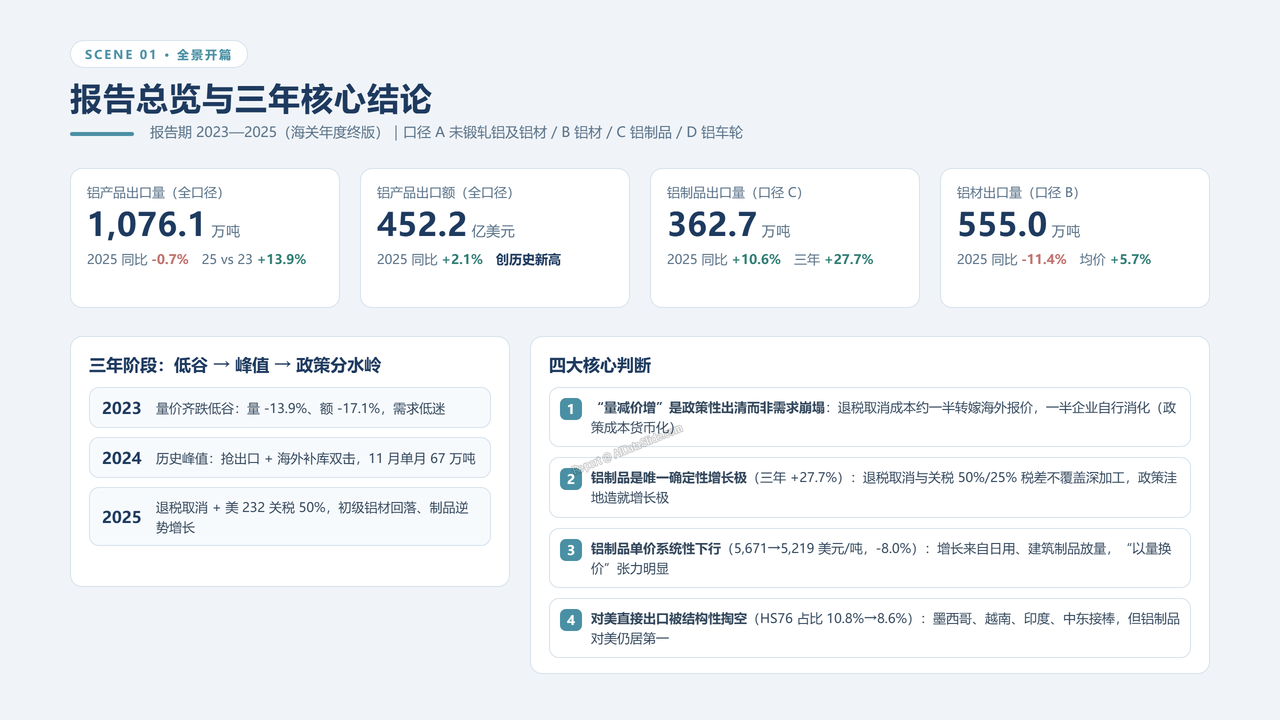The height and width of the screenshot is (720, 1280).
Task: Click the text 创历史新高
Action: (528, 259)
